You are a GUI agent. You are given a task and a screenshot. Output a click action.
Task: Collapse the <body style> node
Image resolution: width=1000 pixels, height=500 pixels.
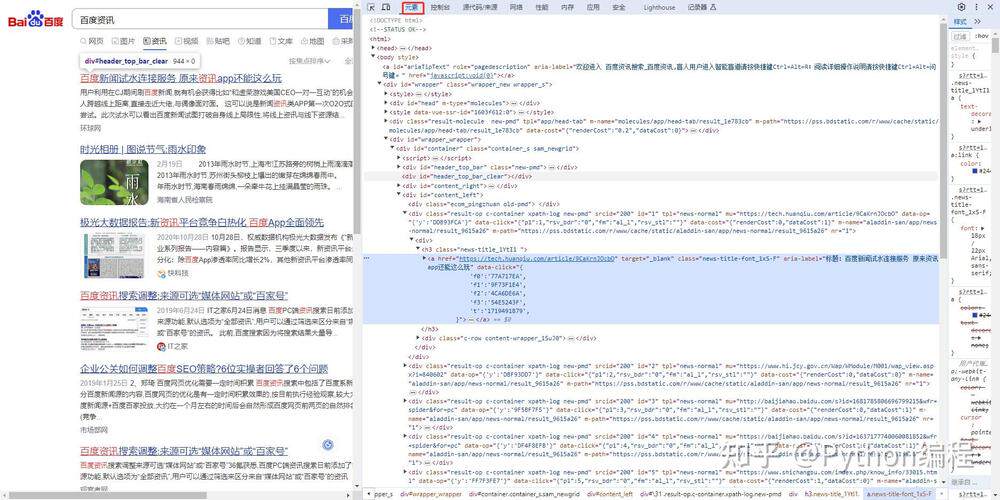tap(374, 57)
